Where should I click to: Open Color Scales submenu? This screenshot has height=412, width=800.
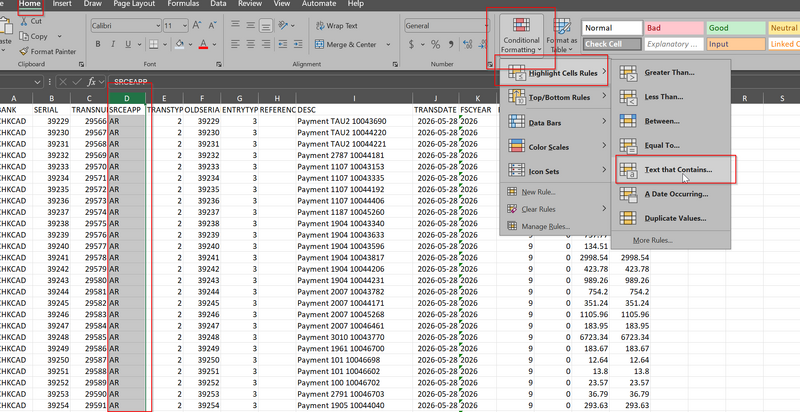[x=555, y=147]
